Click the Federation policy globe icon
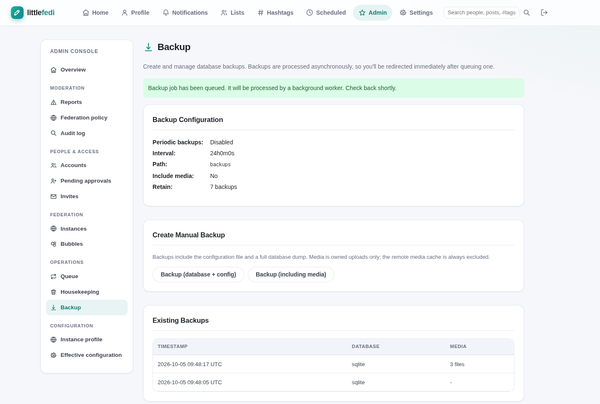 [x=54, y=118]
